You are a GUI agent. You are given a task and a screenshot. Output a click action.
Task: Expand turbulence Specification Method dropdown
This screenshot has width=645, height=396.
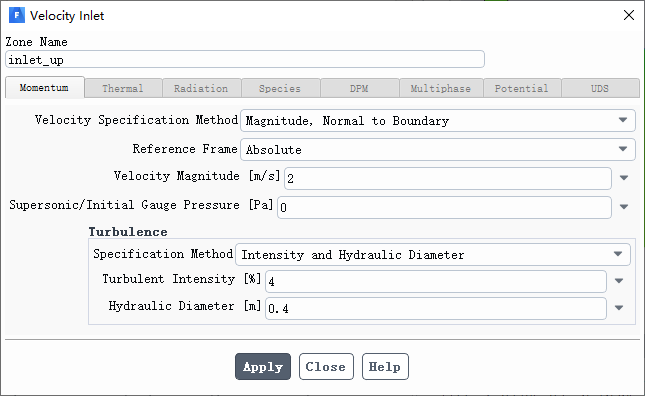click(433, 255)
